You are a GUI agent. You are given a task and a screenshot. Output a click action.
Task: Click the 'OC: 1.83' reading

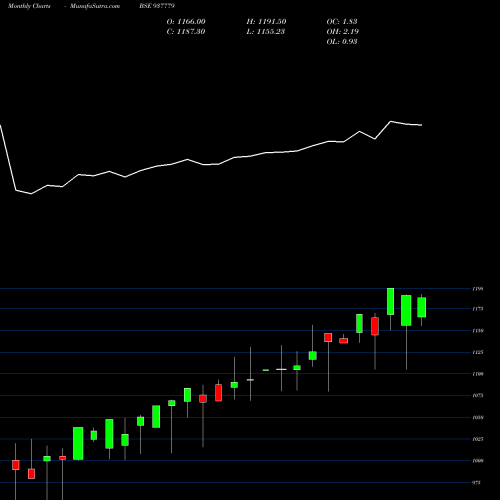tap(342, 22)
